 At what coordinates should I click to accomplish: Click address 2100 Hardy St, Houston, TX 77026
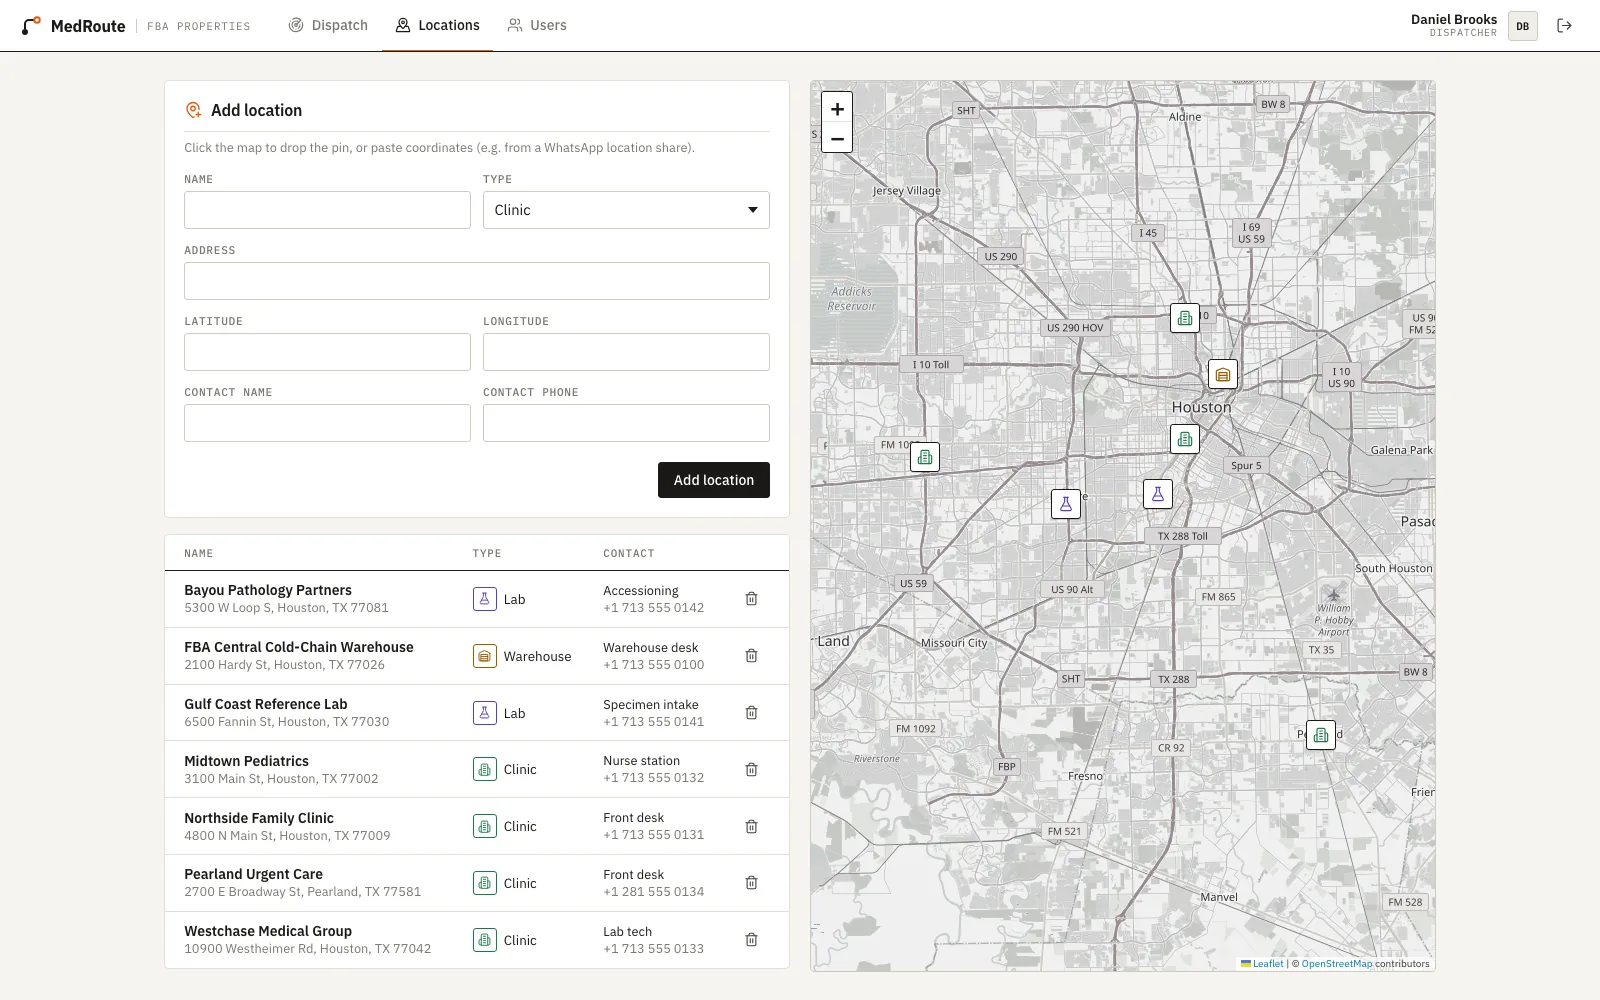coord(284,665)
